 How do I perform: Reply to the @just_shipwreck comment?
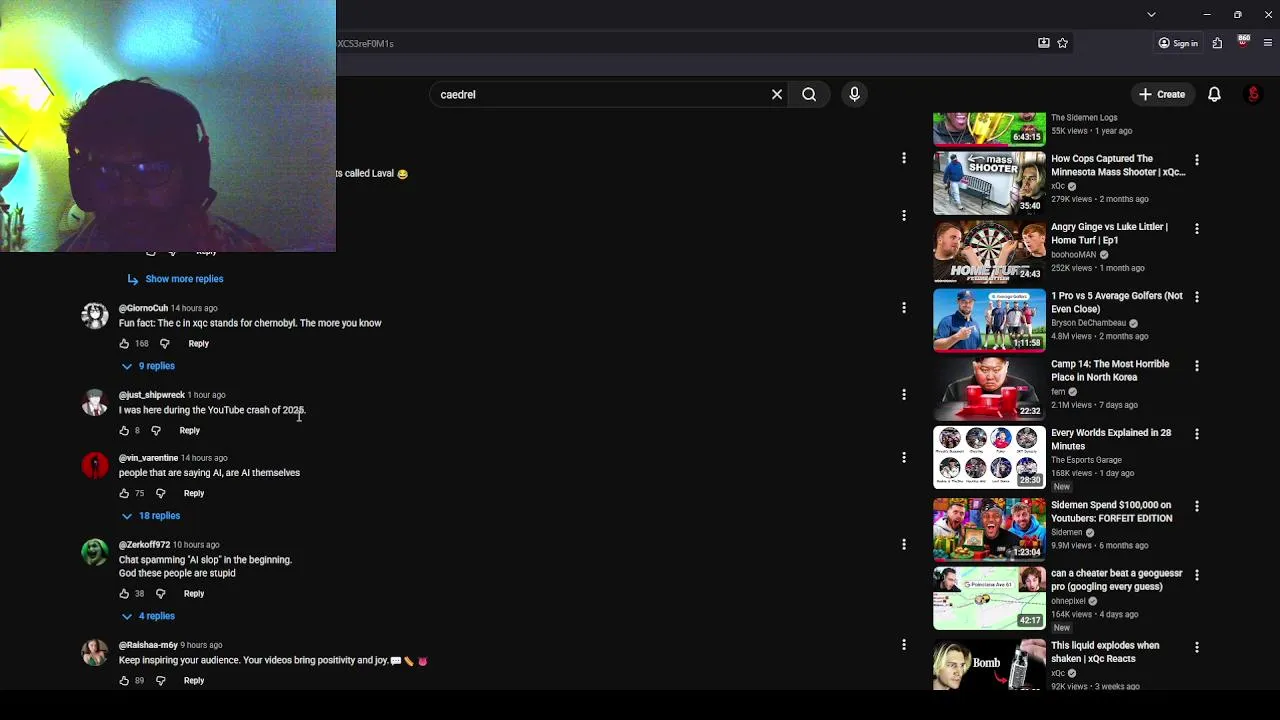[189, 431]
